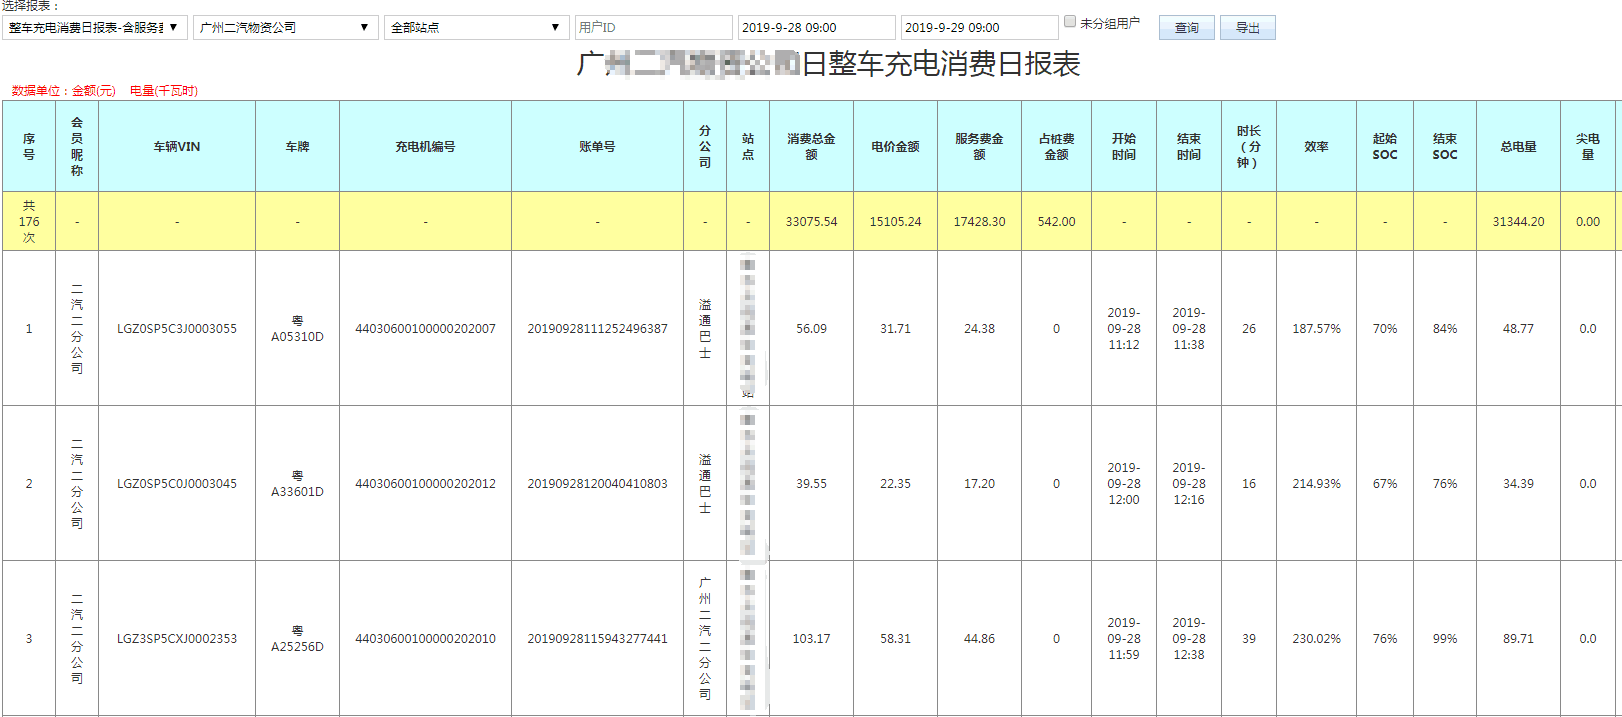The image size is (1622, 717).
Task: Click the 用户ID input field
Action: click(x=653, y=28)
